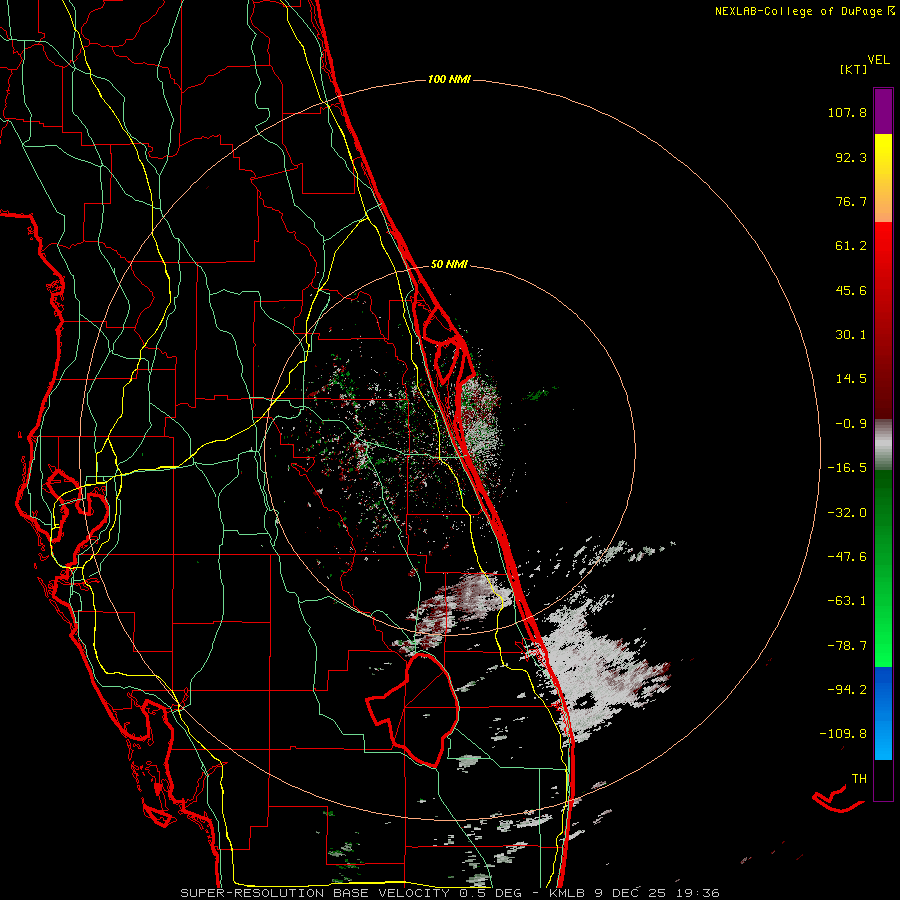Image resolution: width=900 pixels, height=900 pixels.
Task: Click the Super-Resolution Base Velocity caption
Action: click(449, 893)
